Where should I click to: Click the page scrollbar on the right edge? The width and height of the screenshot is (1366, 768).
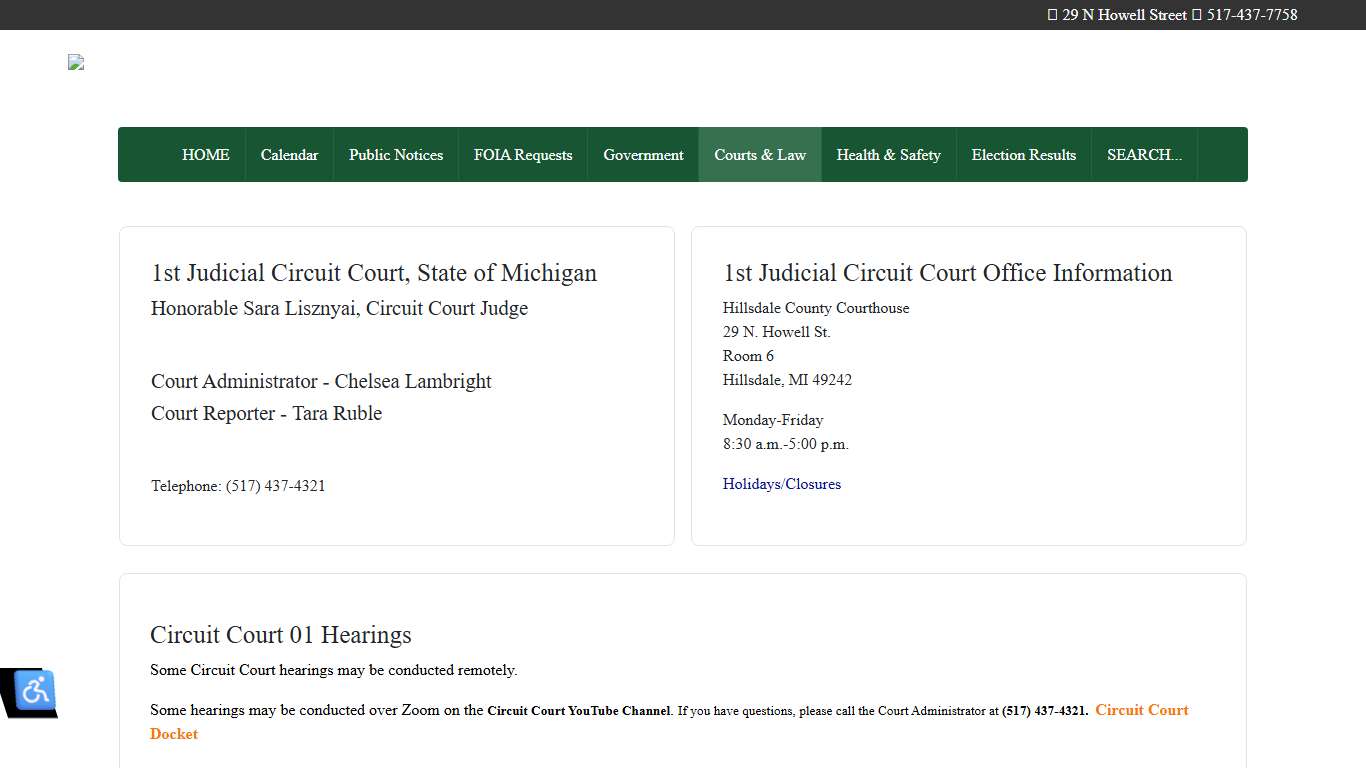(x=1361, y=384)
